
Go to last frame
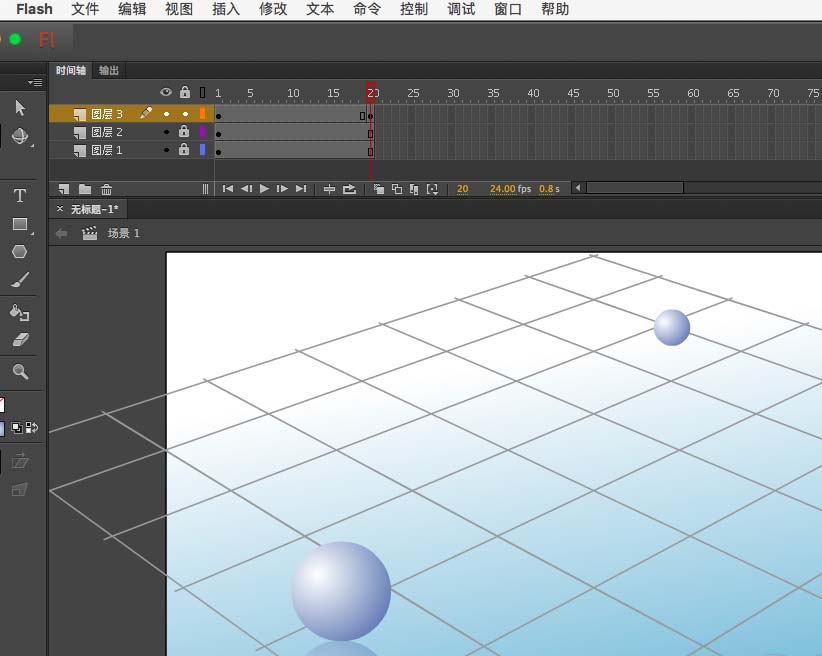(301, 189)
